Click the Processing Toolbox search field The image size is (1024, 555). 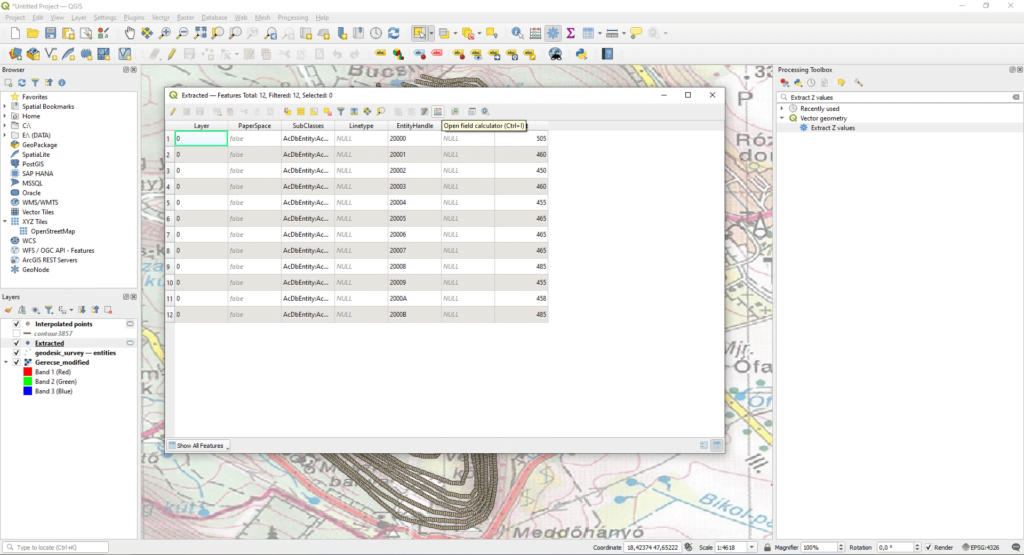tap(899, 97)
